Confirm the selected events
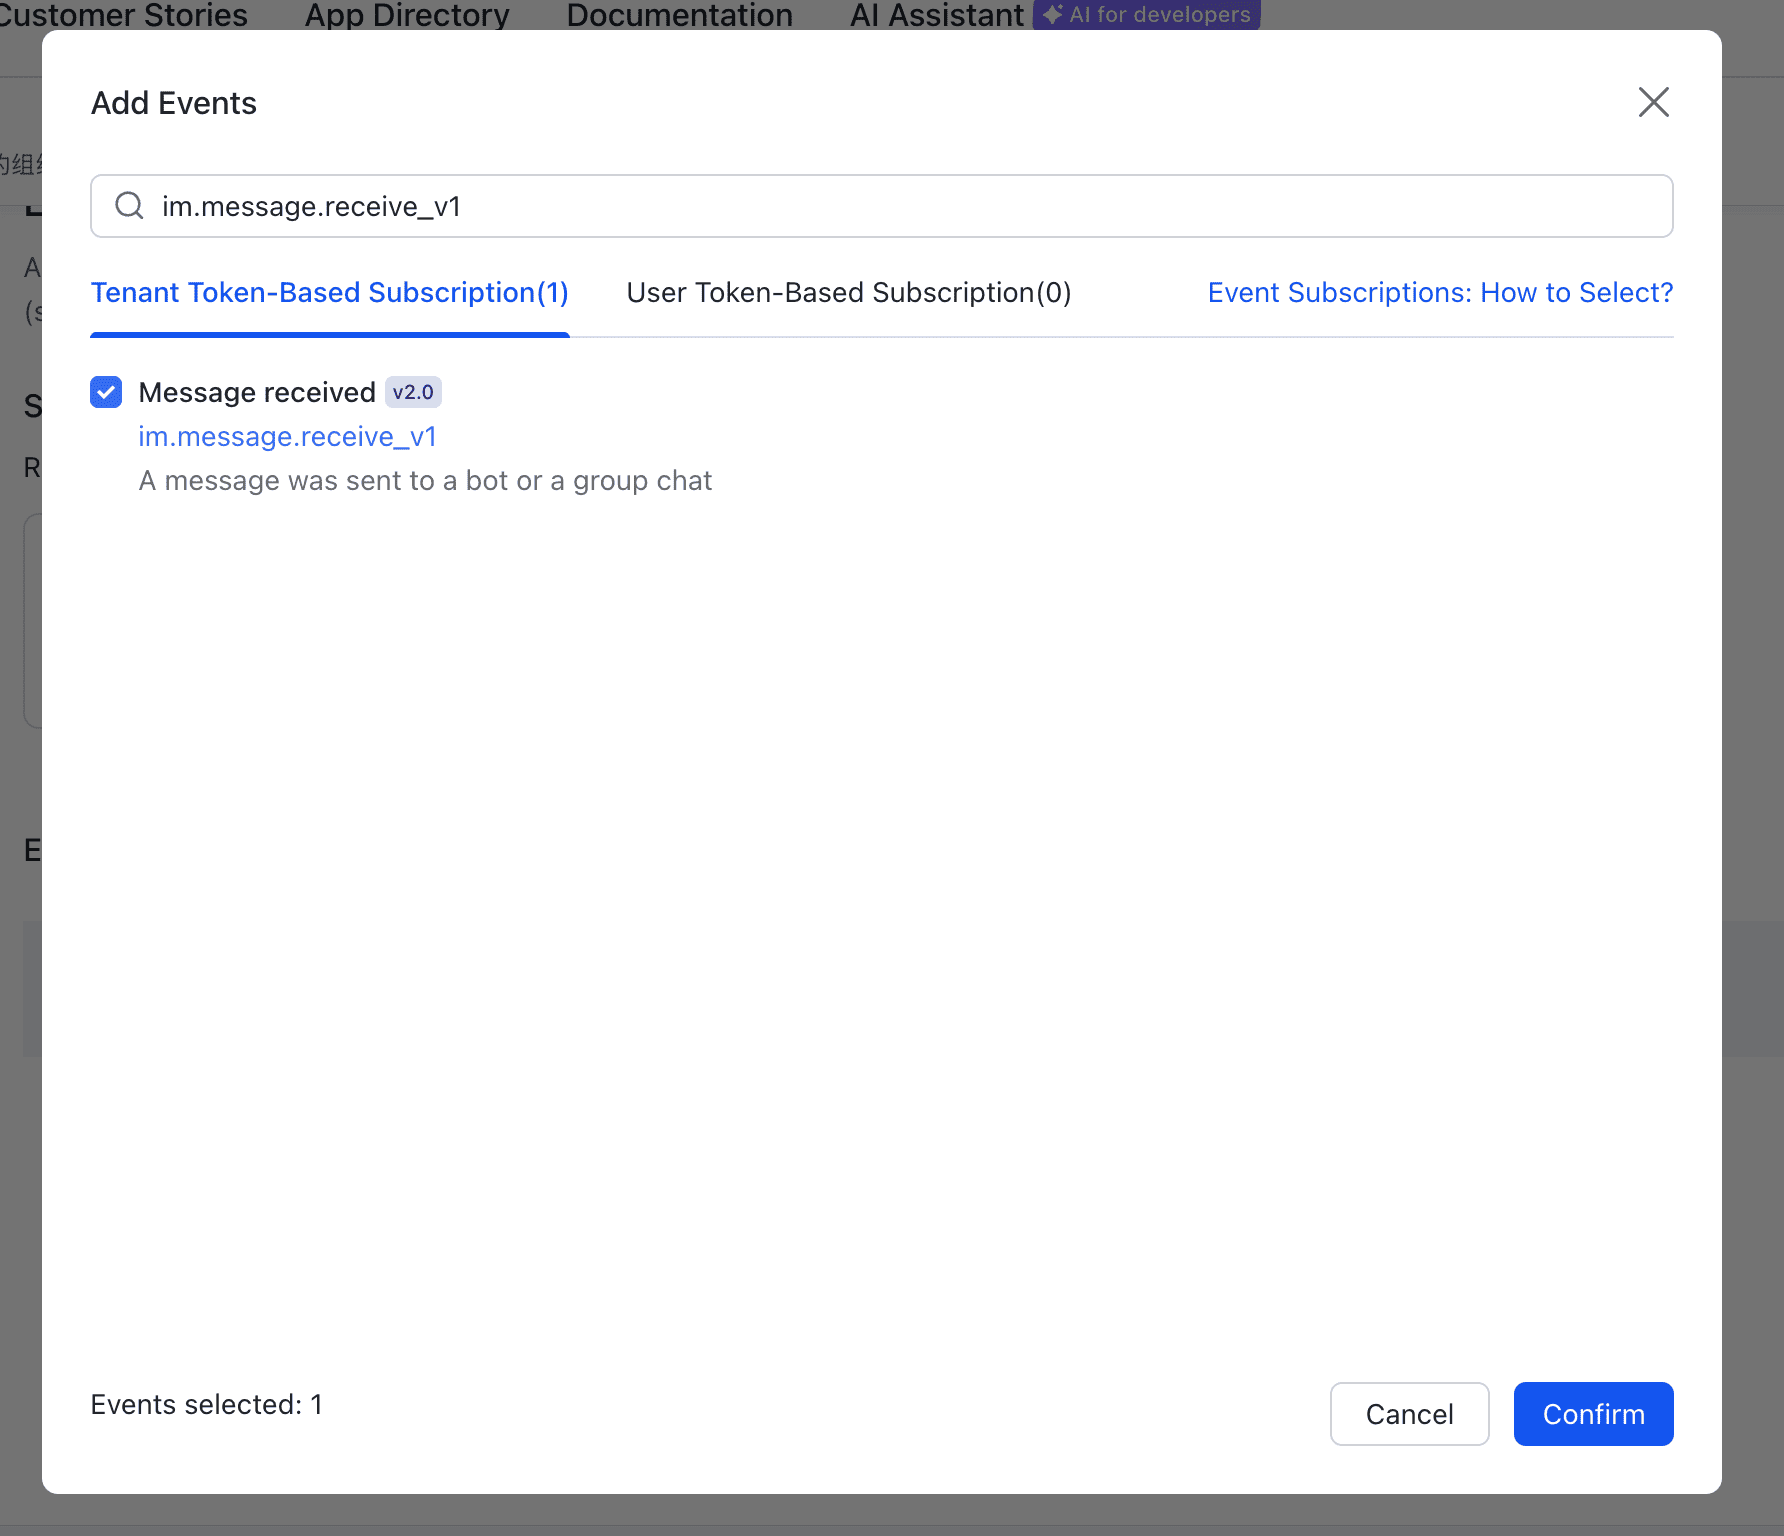The height and width of the screenshot is (1536, 1784). [1592, 1414]
